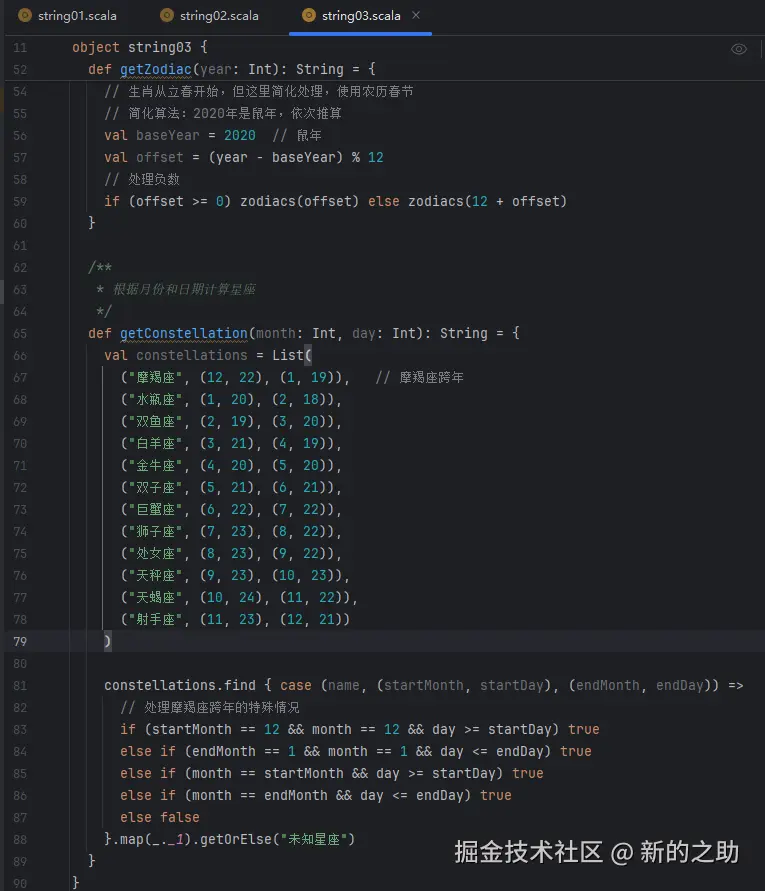Image resolution: width=765 pixels, height=891 pixels.
Task: Click the "双鱼座" string literal
Action: pyautogui.click(x=155, y=422)
